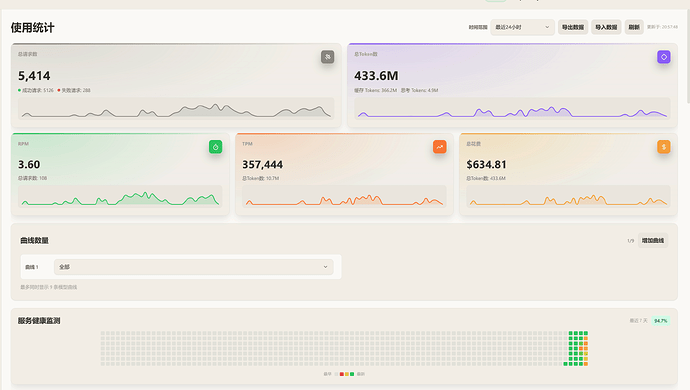This screenshot has width=690, height=390.
Task: Click the yellow legend swatch below health grid
Action: [x=347, y=374]
